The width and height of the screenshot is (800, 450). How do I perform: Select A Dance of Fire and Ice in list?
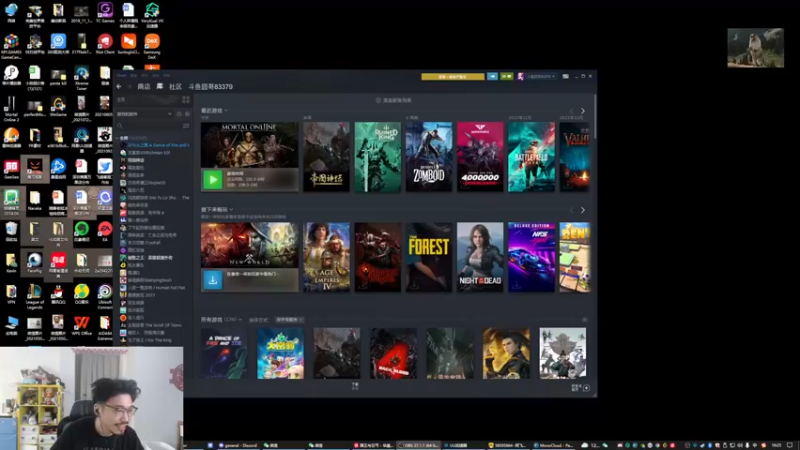click(x=154, y=145)
